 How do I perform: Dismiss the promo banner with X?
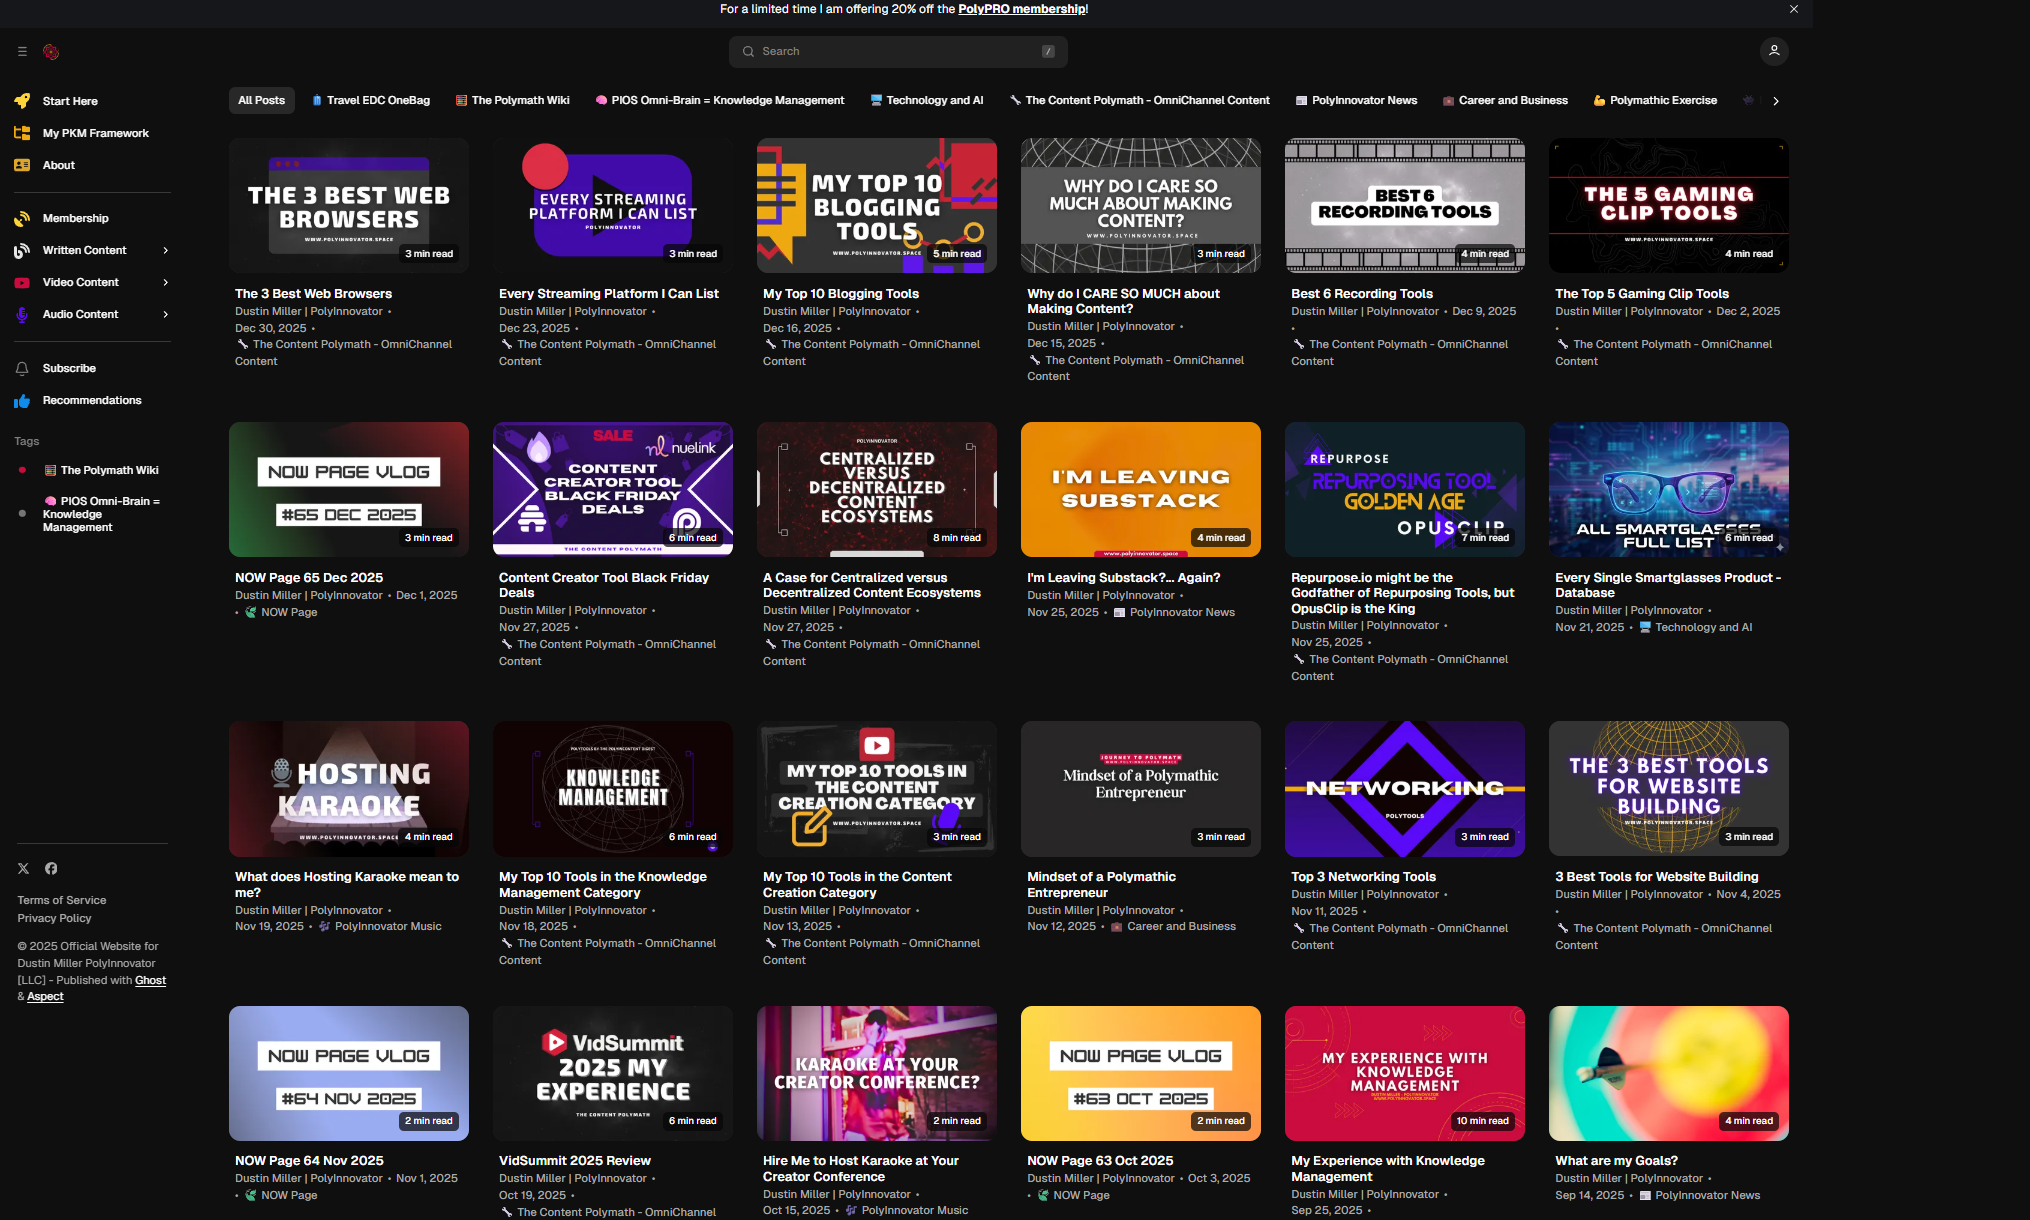(1794, 9)
